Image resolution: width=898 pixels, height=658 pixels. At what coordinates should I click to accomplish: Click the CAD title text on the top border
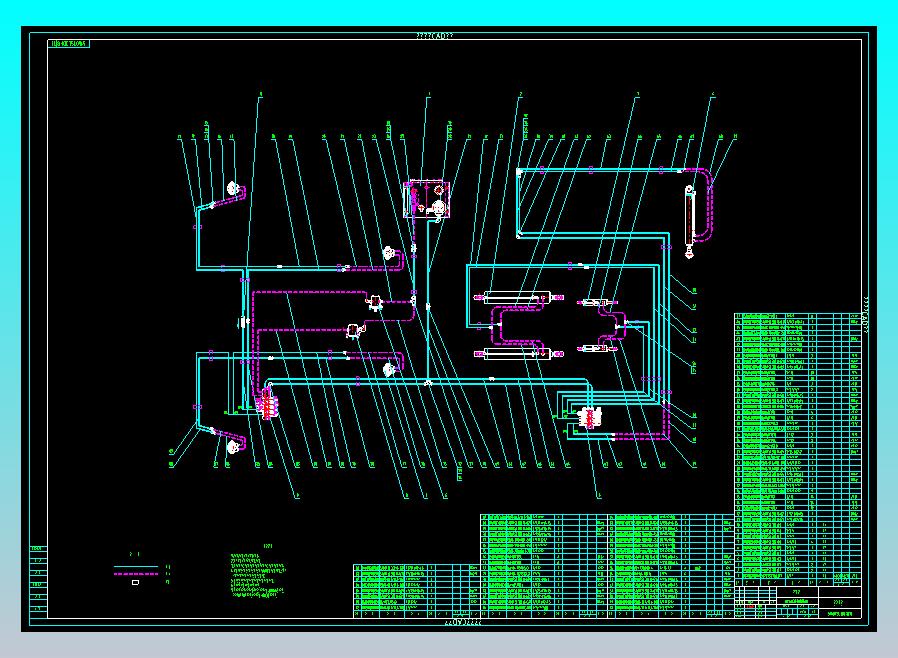[x=434, y=36]
